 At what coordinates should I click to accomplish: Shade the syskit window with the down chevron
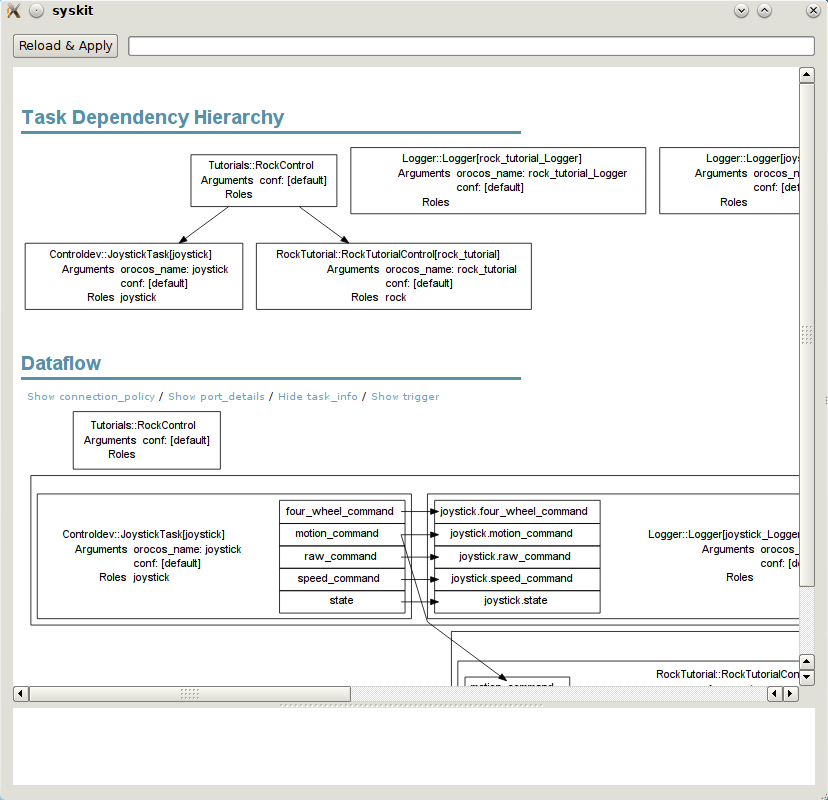741,11
